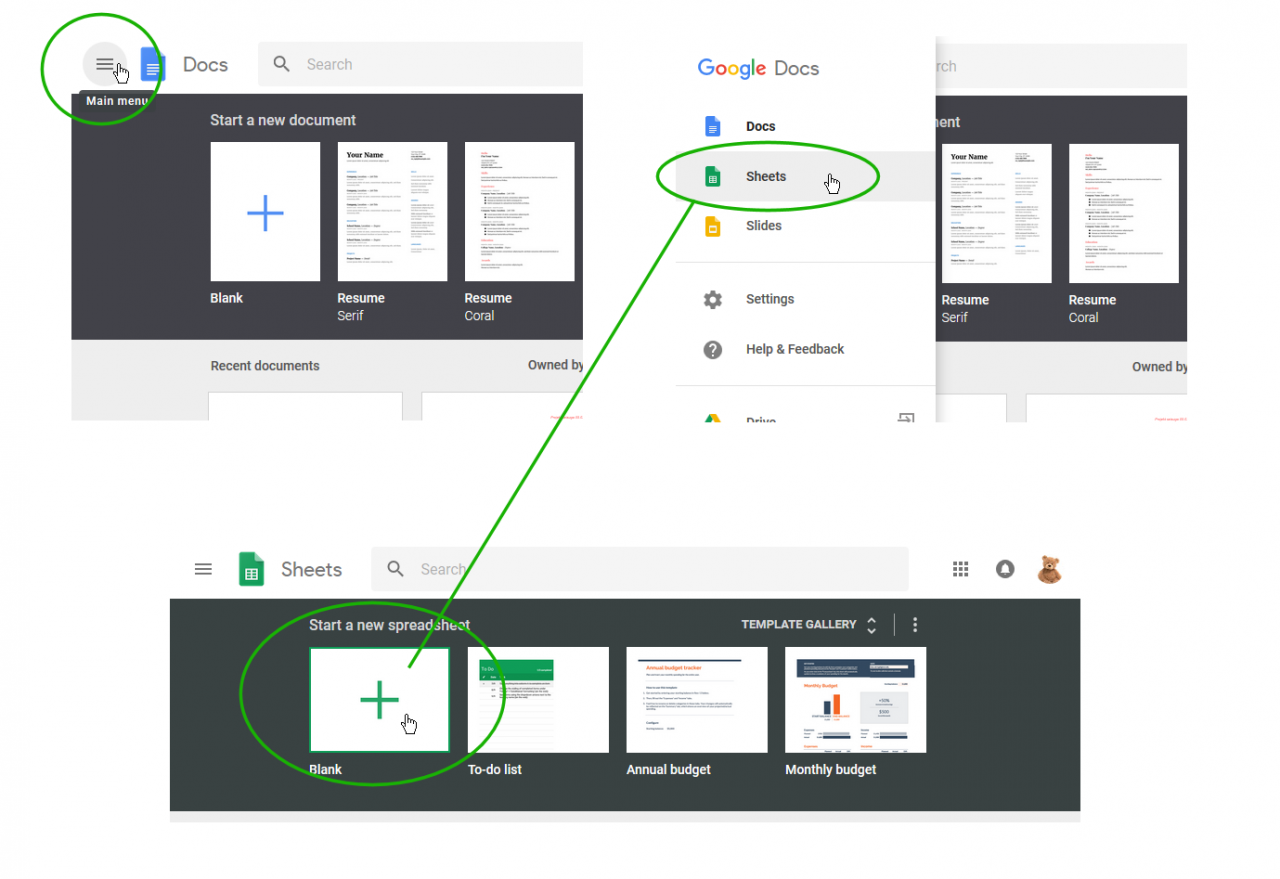Click the green Sheets logo icon
Image resolution: width=1280 pixels, height=879 pixels.
tap(251, 569)
